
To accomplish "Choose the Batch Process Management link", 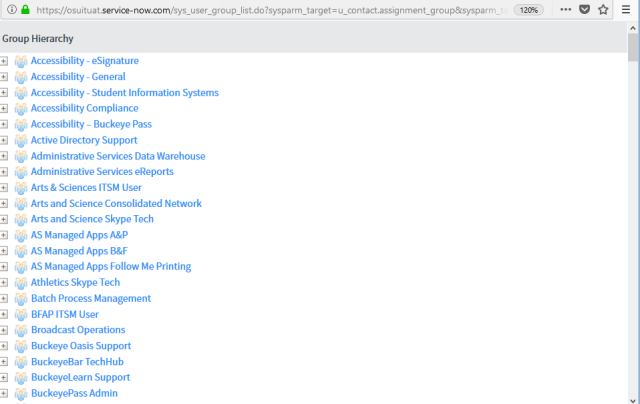I will pos(91,298).
